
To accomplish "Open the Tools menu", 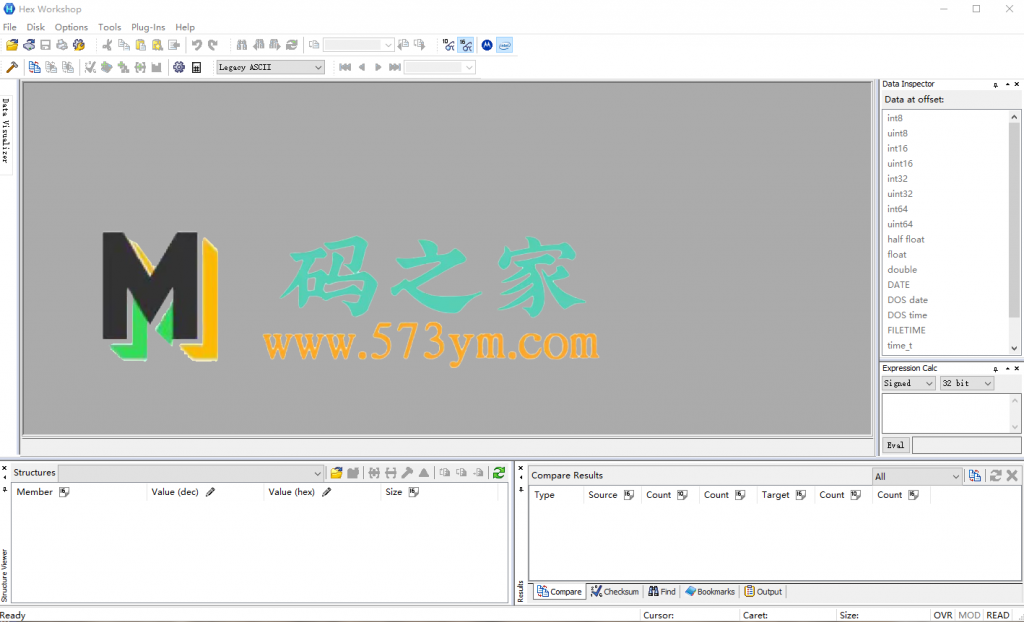I will (110, 27).
